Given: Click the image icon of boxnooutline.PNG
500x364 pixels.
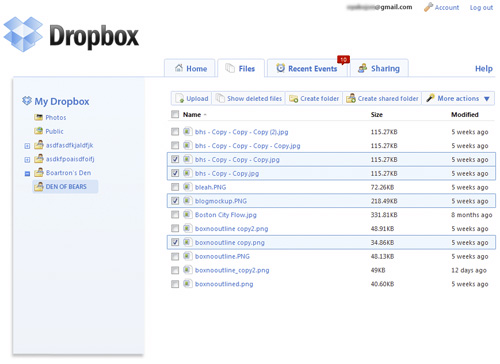Looking at the screenshot, I should [187, 256].
